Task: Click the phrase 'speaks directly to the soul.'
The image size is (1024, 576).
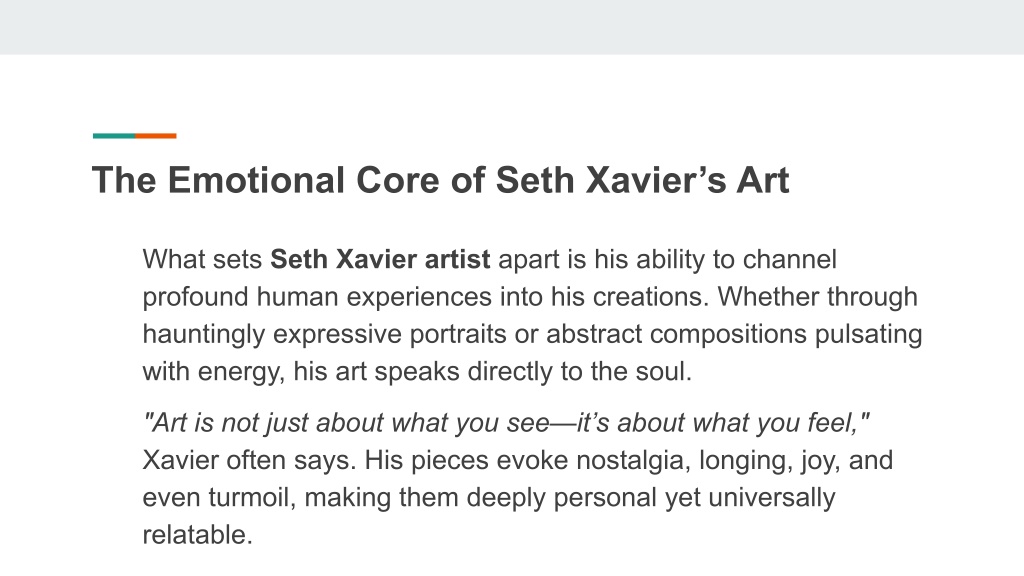Action: [x=533, y=372]
